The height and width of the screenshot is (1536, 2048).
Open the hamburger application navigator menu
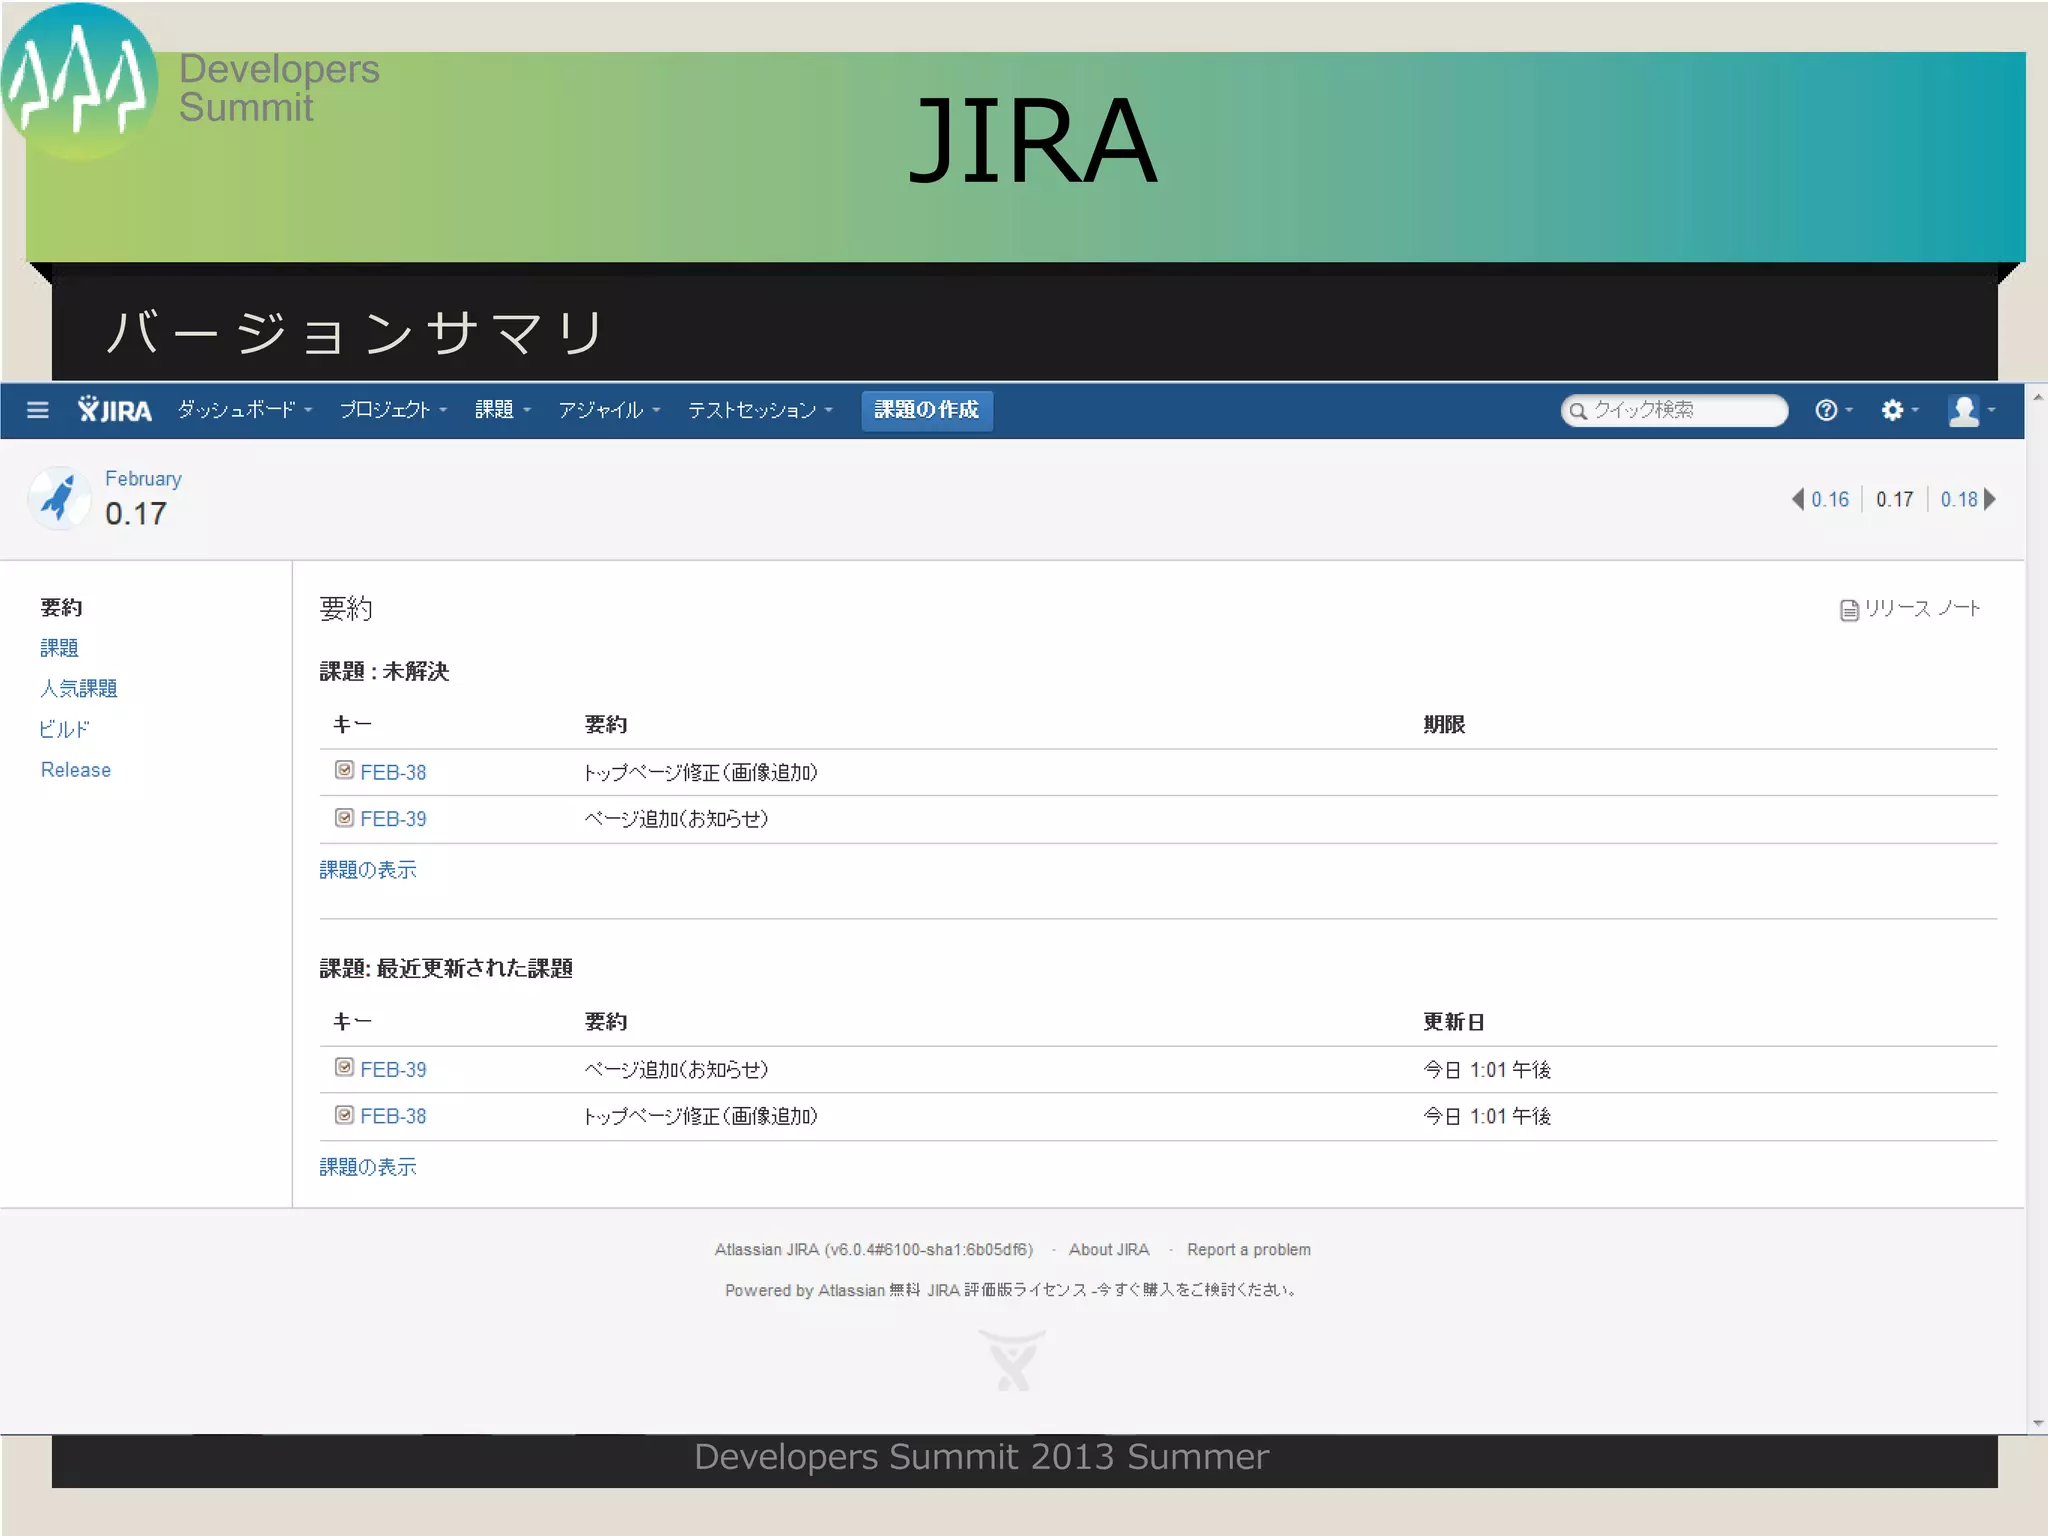(38, 410)
